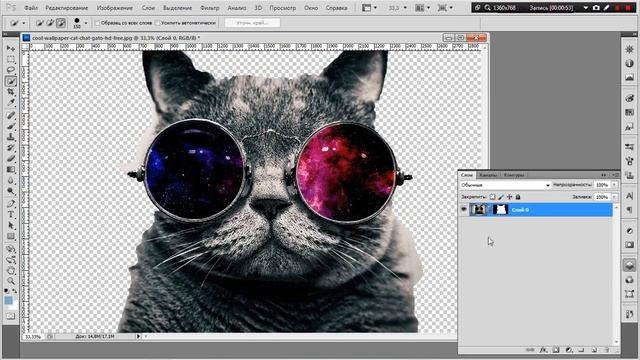Click the add layer style fx icon

click(x=543, y=350)
